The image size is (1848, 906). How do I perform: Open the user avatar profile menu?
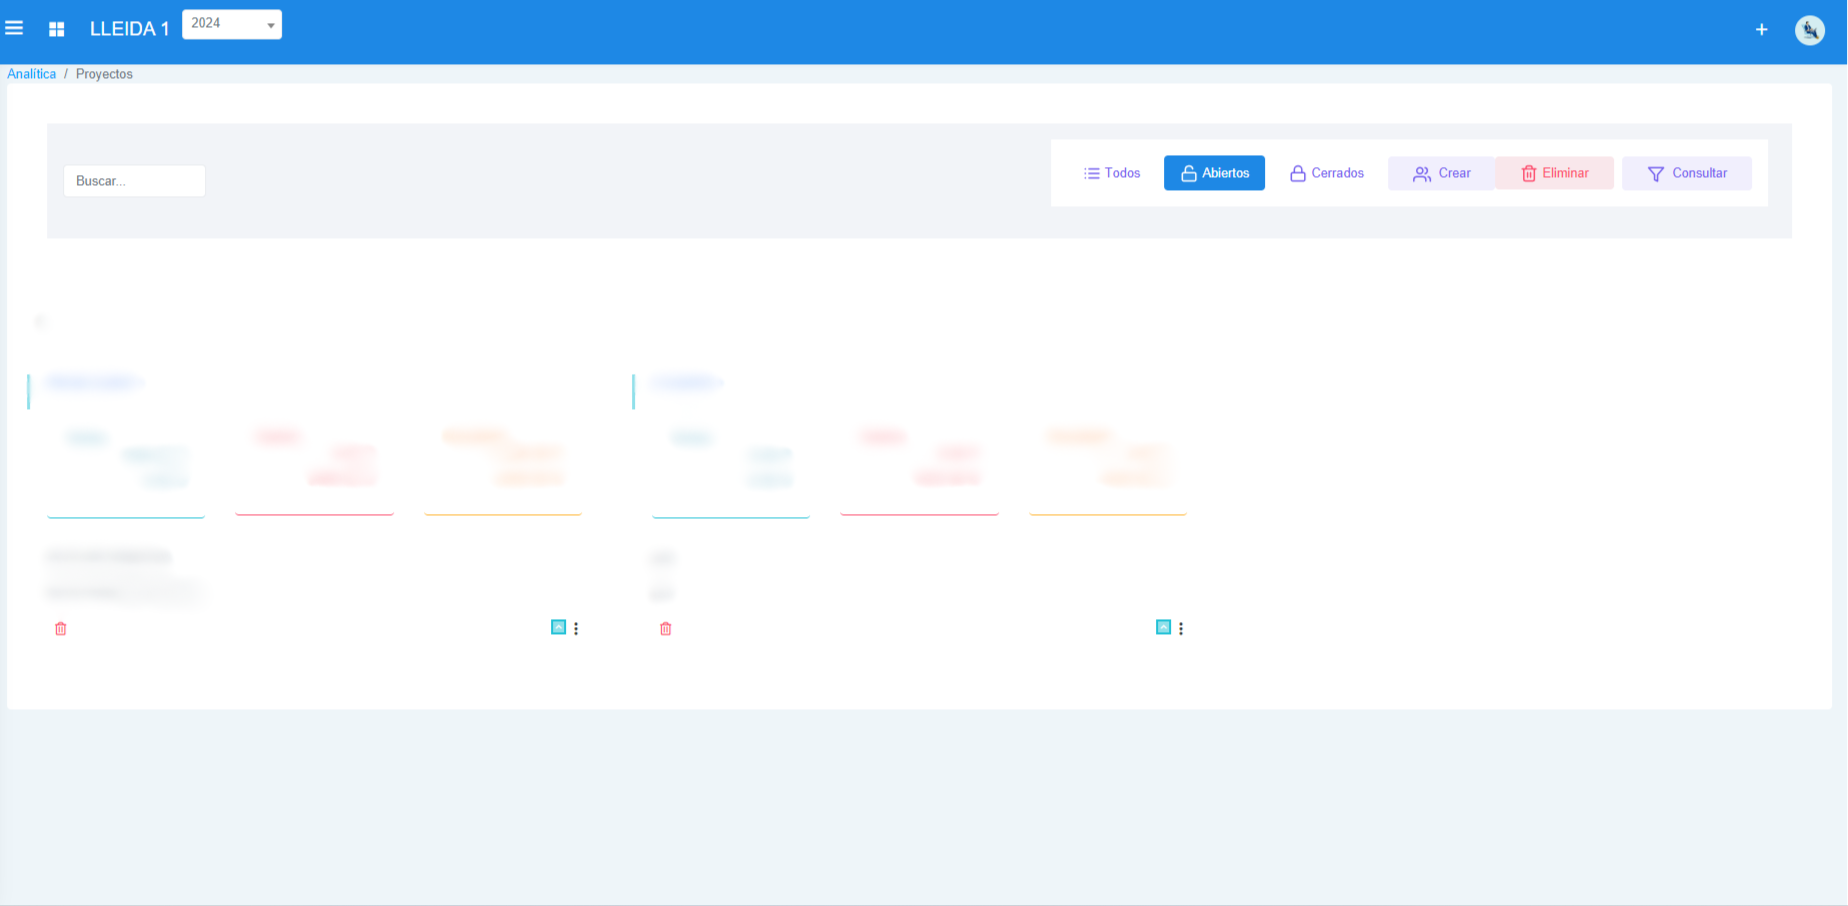(x=1809, y=30)
